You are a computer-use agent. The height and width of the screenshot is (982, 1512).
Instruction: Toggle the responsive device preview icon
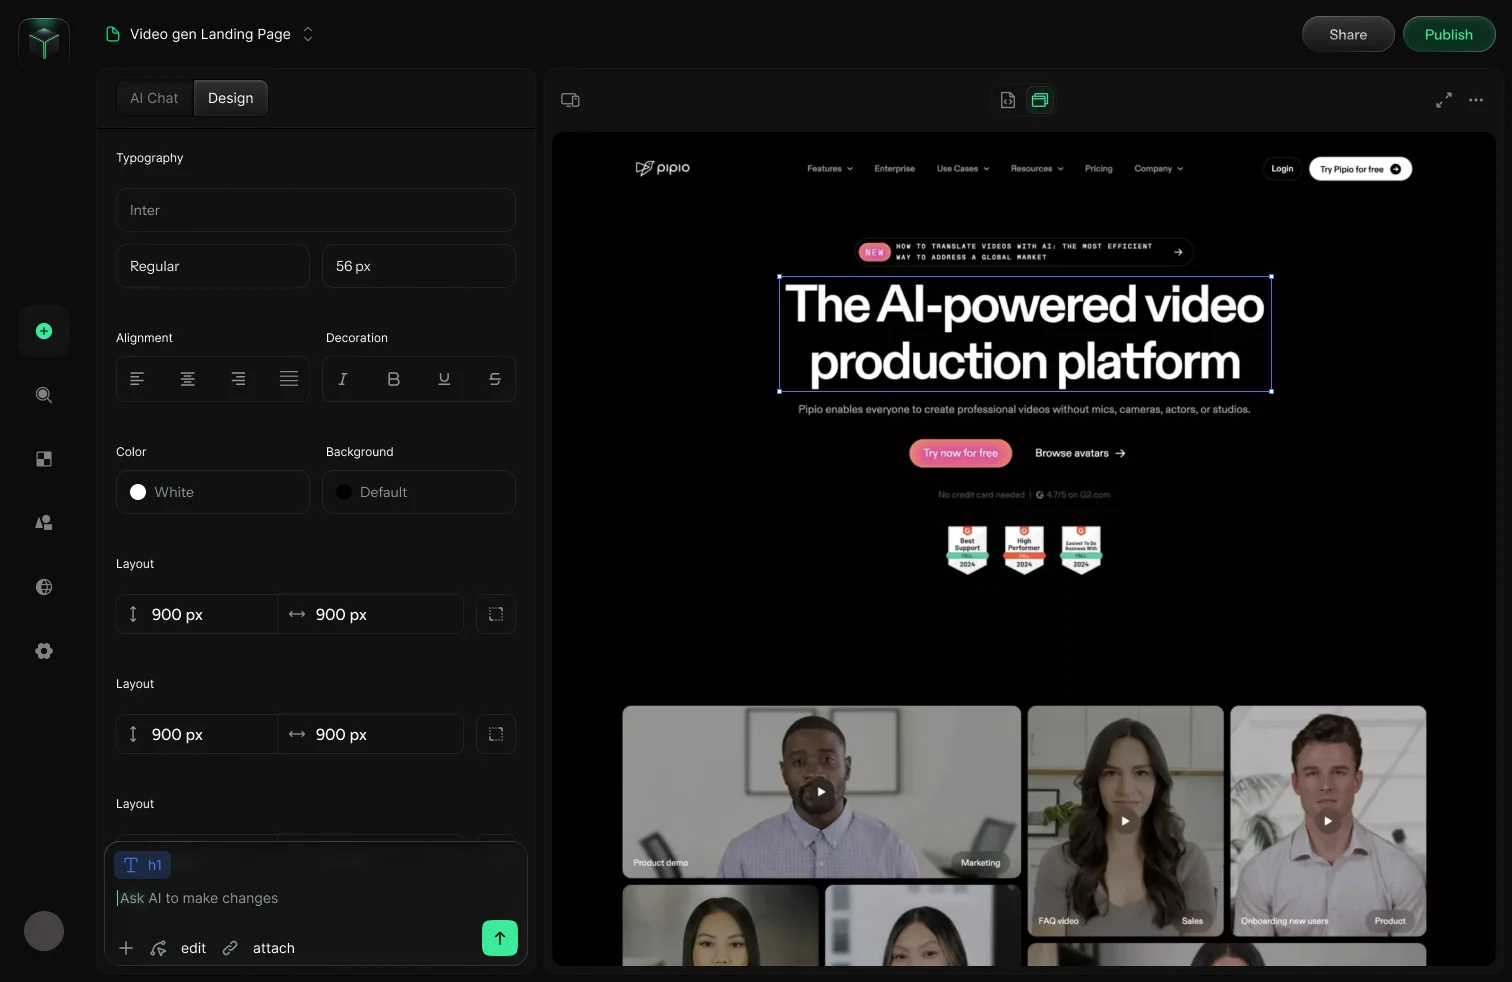(x=570, y=100)
